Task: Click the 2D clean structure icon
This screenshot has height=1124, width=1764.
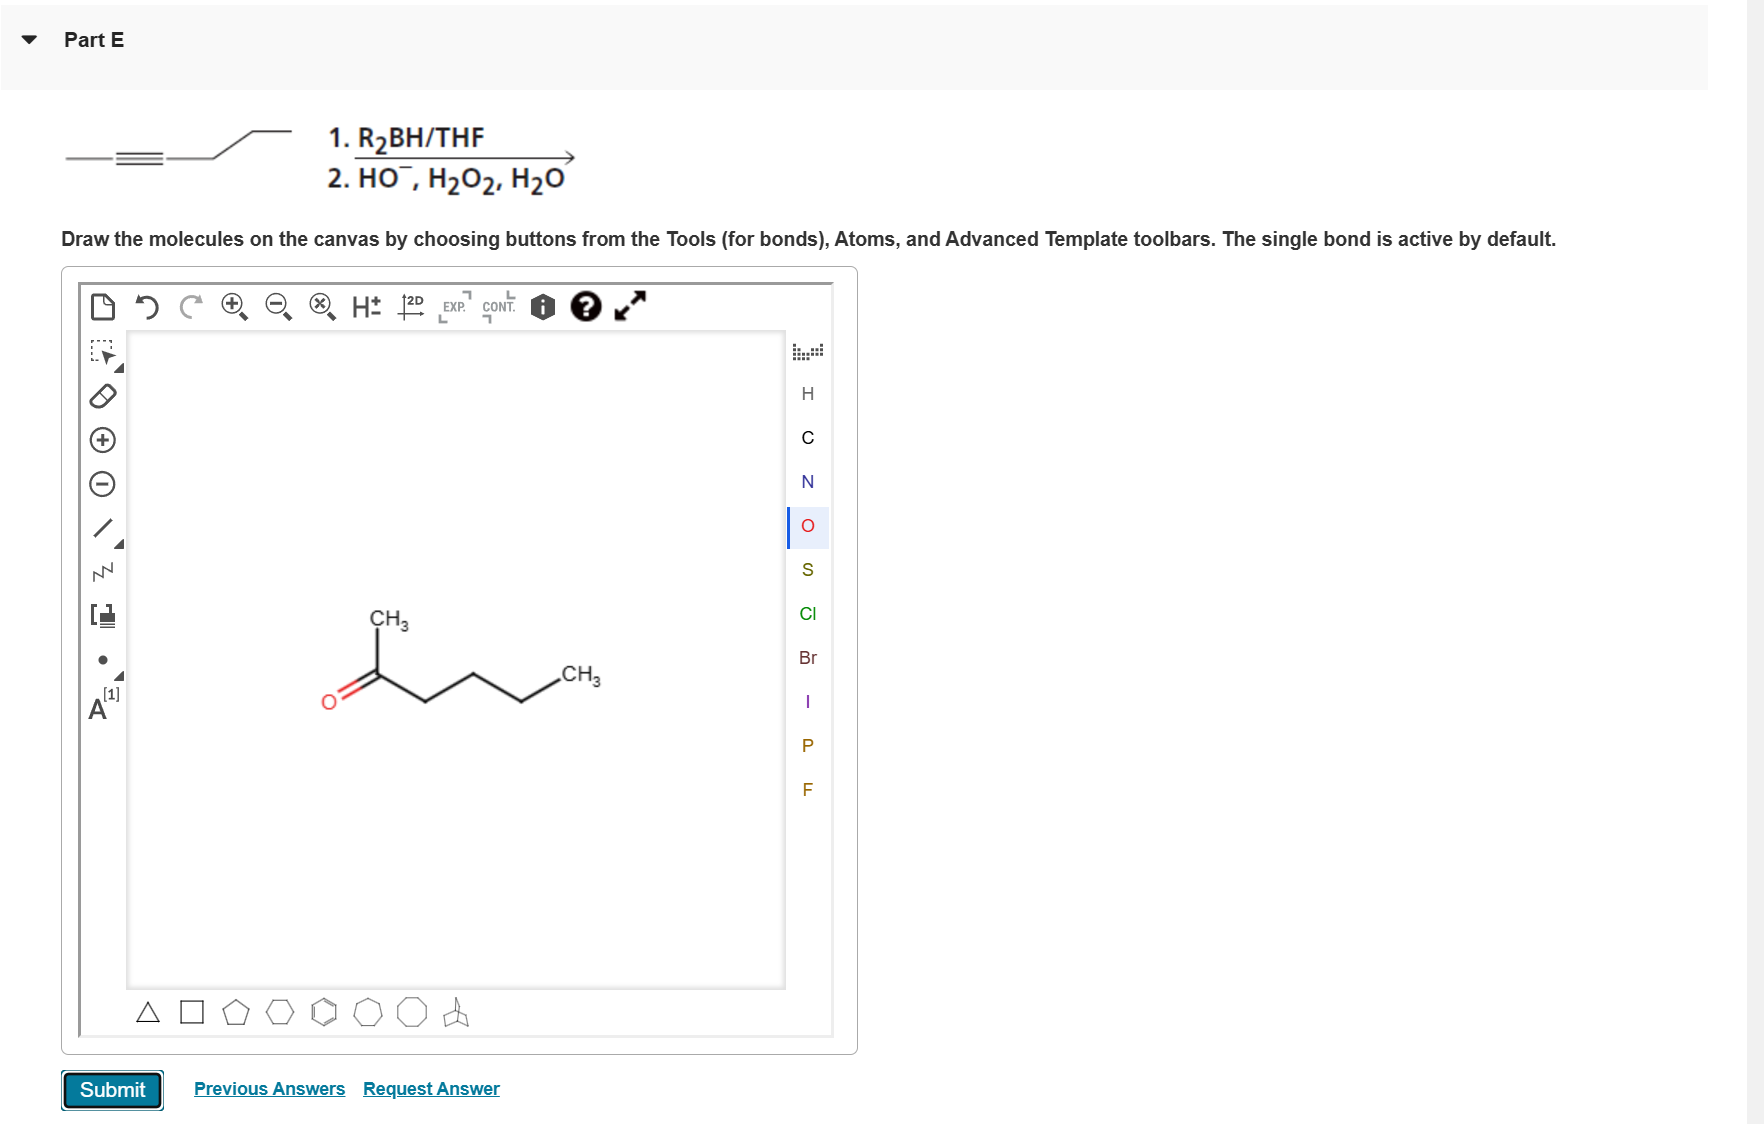Action: 410,307
